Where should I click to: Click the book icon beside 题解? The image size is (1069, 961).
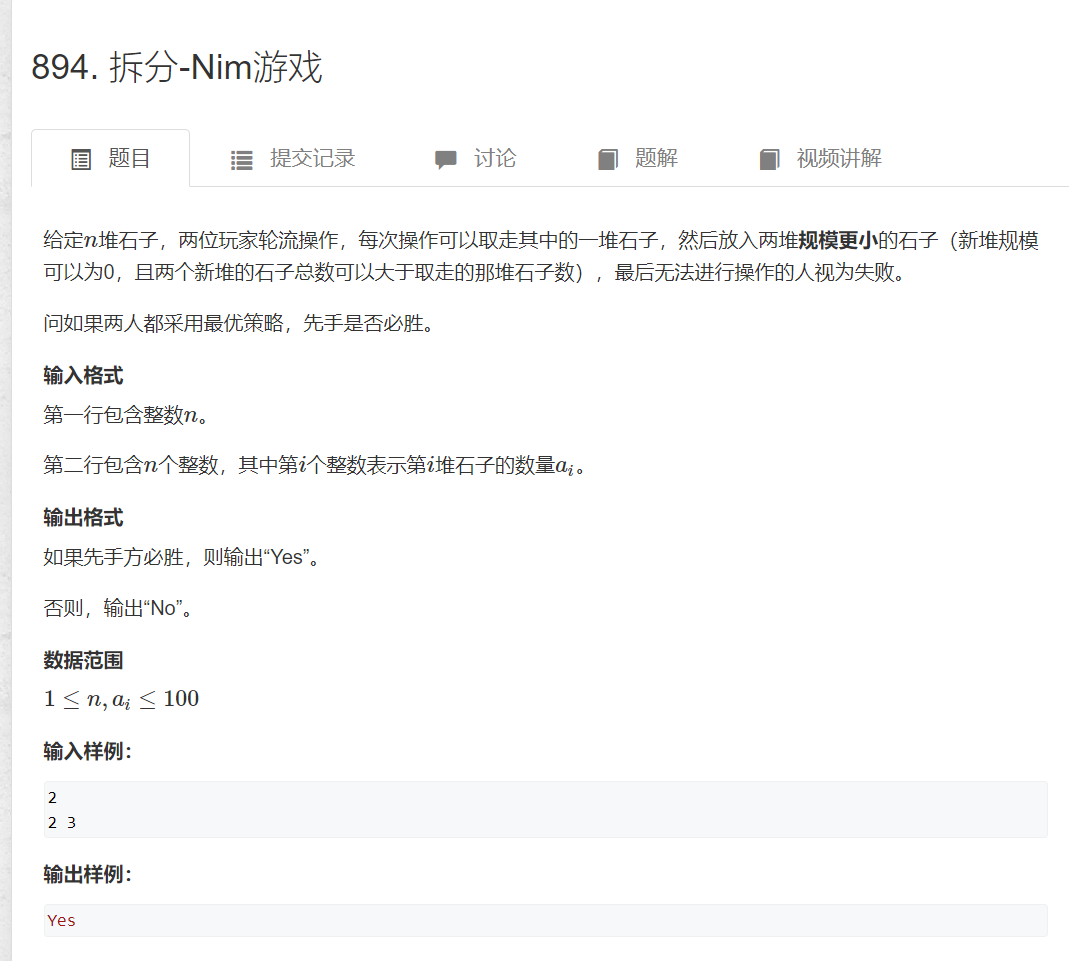[x=608, y=159]
